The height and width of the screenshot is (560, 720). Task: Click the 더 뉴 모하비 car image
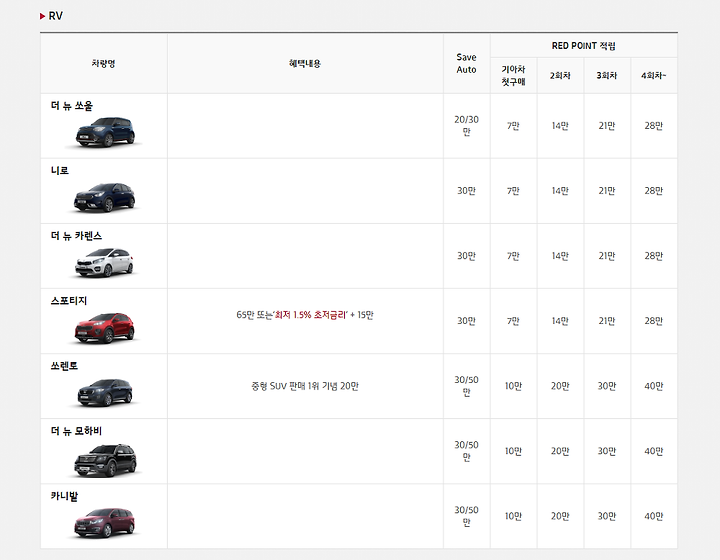105,461
